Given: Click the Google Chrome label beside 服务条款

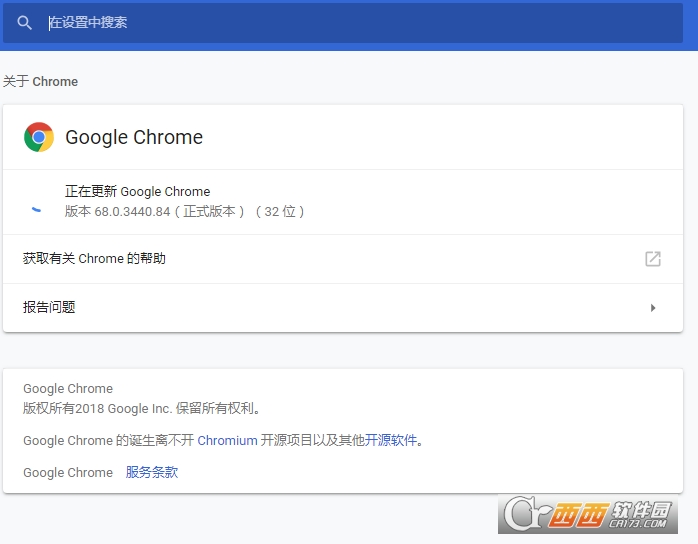Looking at the screenshot, I should pyautogui.click(x=68, y=472).
